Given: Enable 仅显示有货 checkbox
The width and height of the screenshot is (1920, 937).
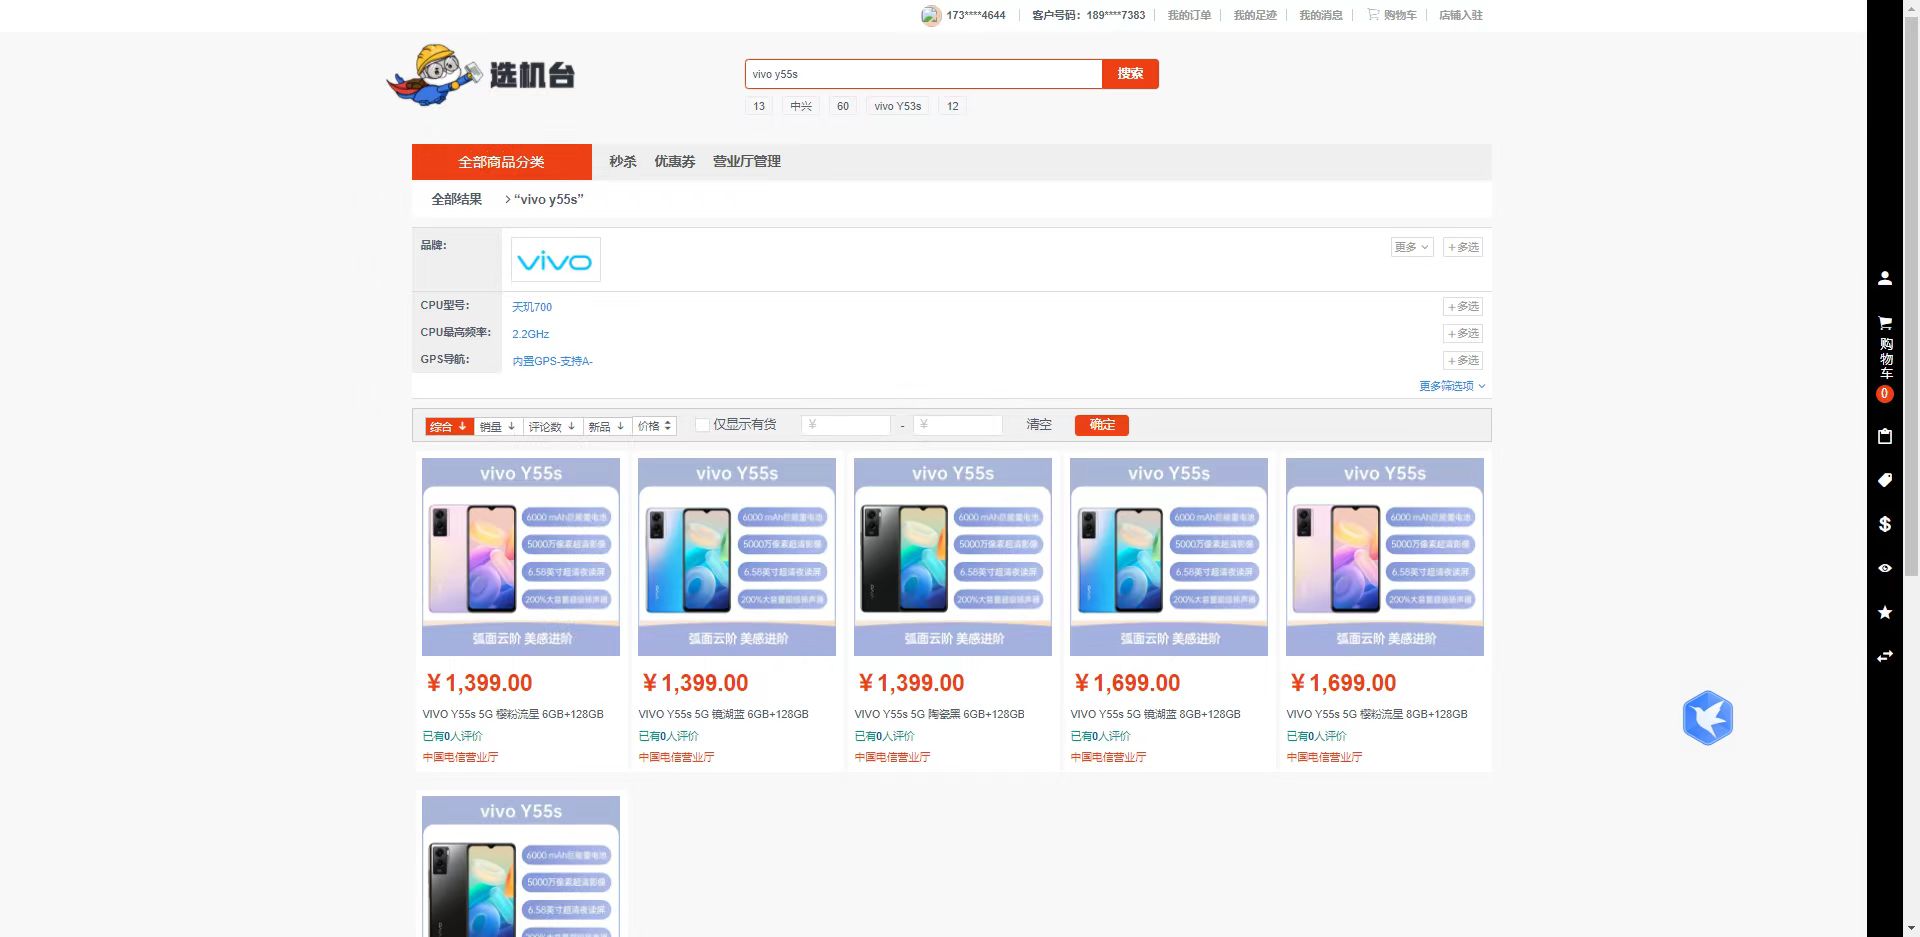Looking at the screenshot, I should [702, 425].
